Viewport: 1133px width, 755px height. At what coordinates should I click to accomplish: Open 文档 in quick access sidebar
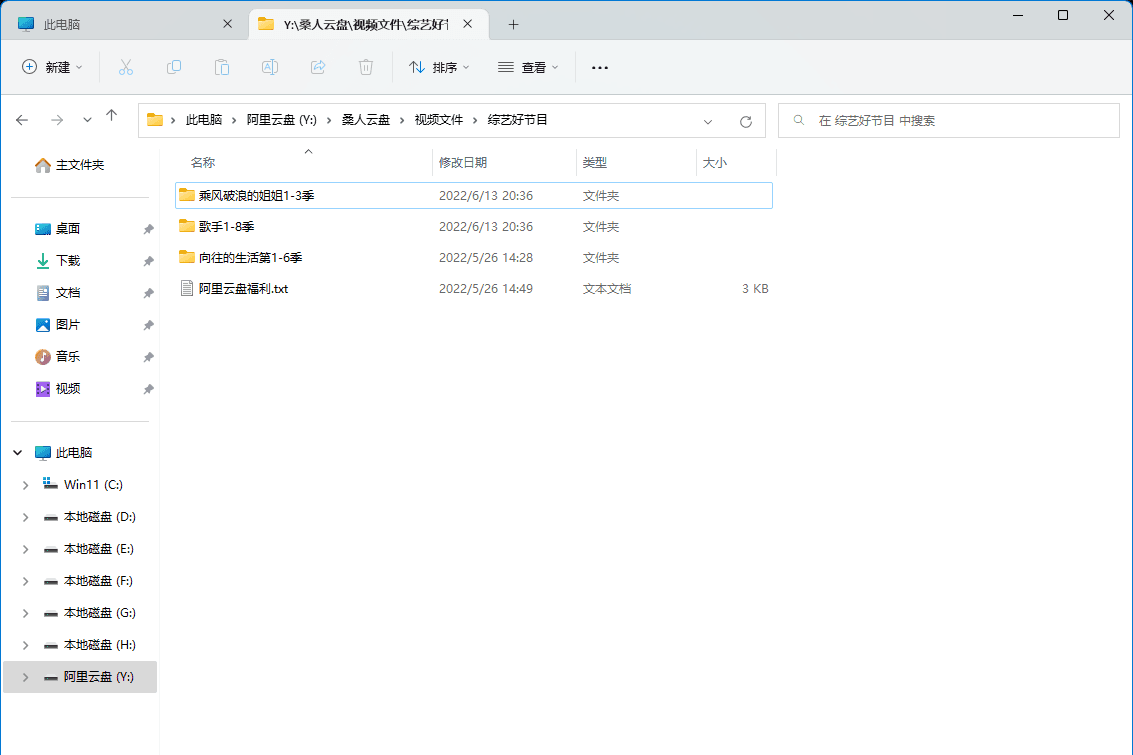point(68,293)
